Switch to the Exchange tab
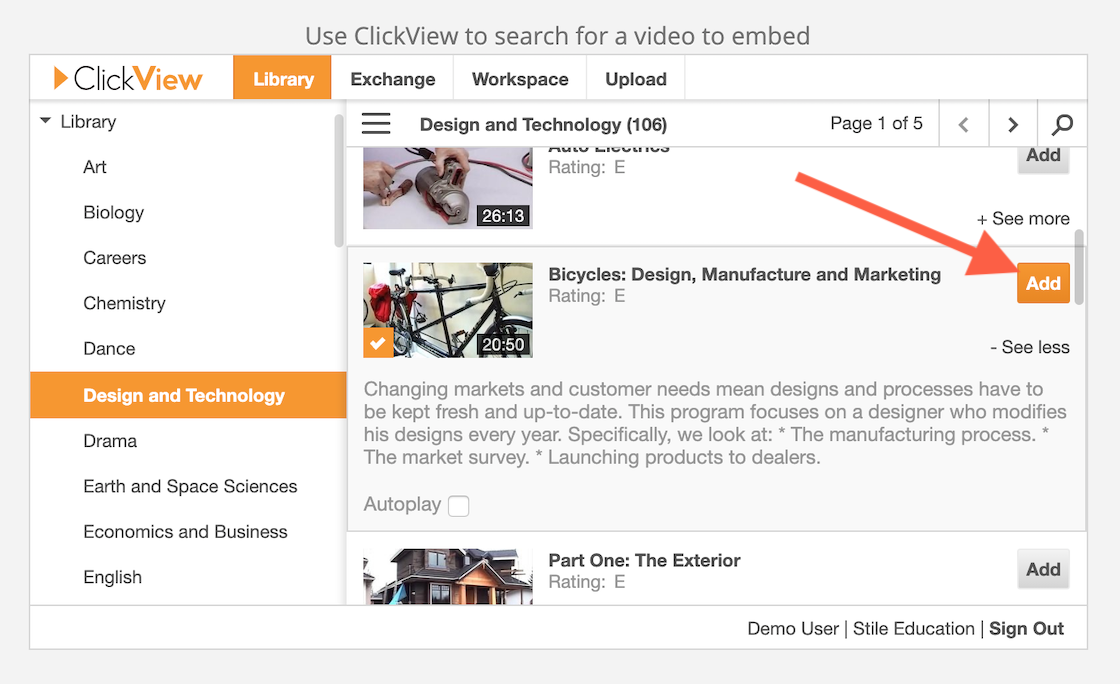This screenshot has width=1120, height=684. (392, 79)
